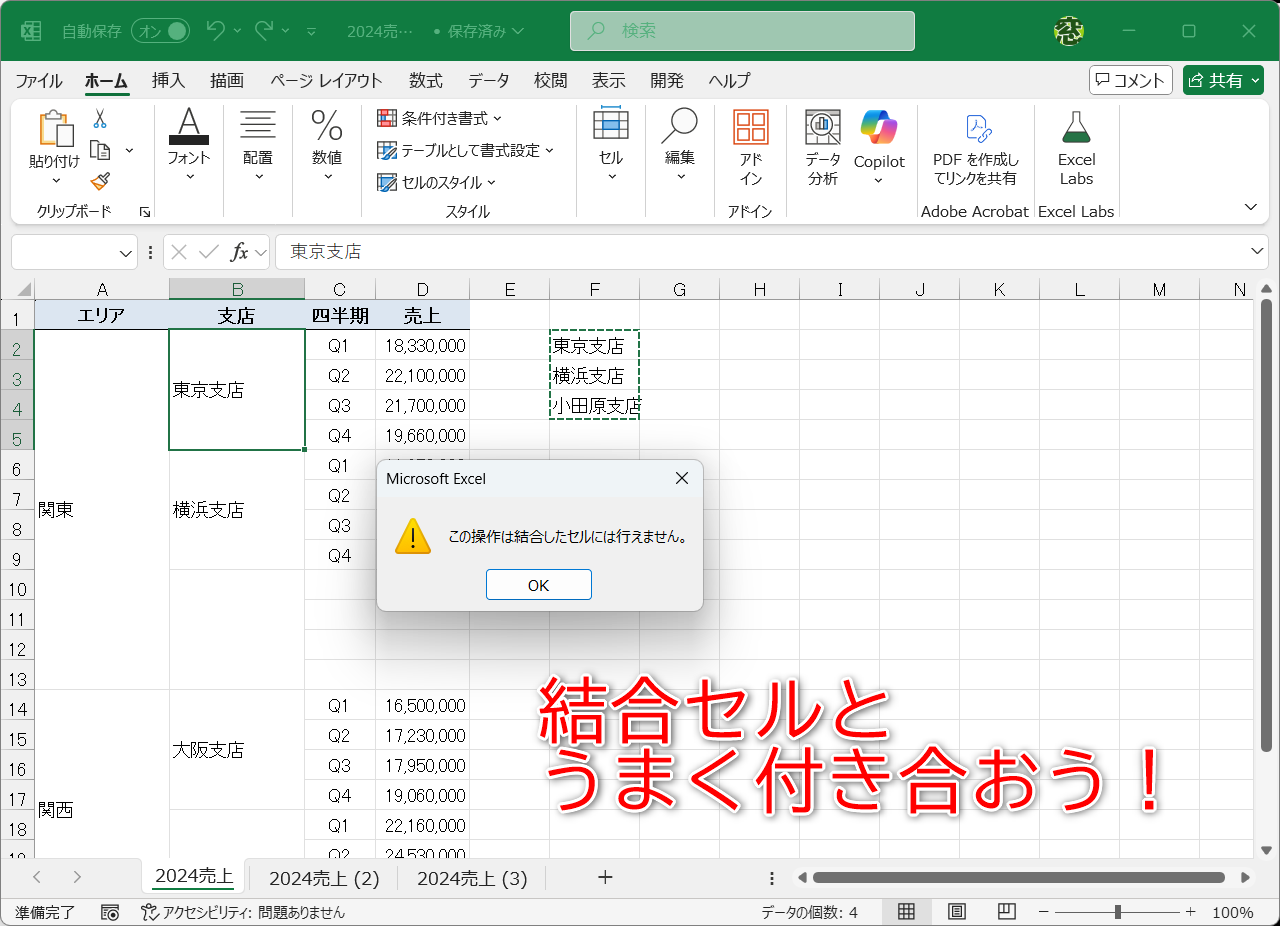1280x926 pixels.
Task: Switch to the 挿入 ribbon tab
Action: point(167,81)
